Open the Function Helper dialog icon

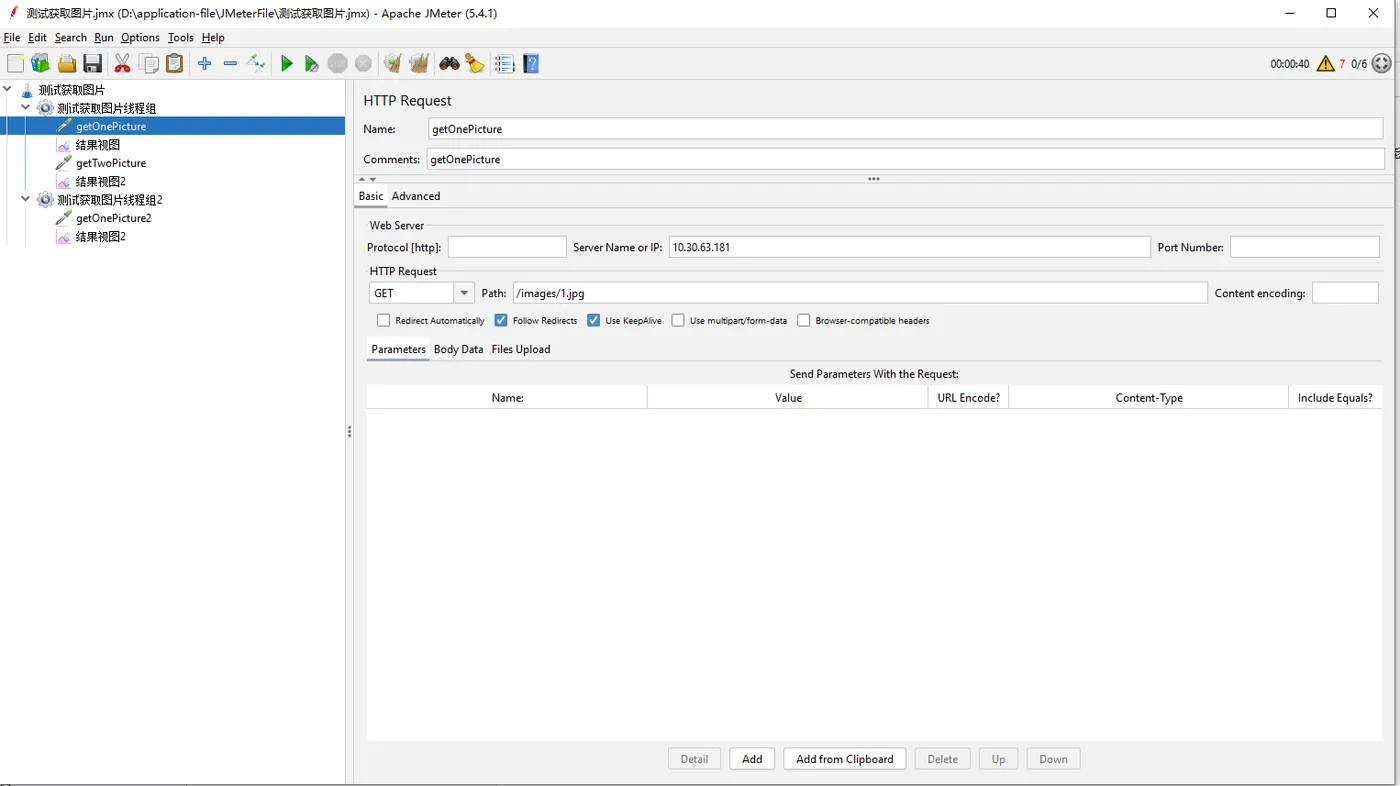coord(505,64)
